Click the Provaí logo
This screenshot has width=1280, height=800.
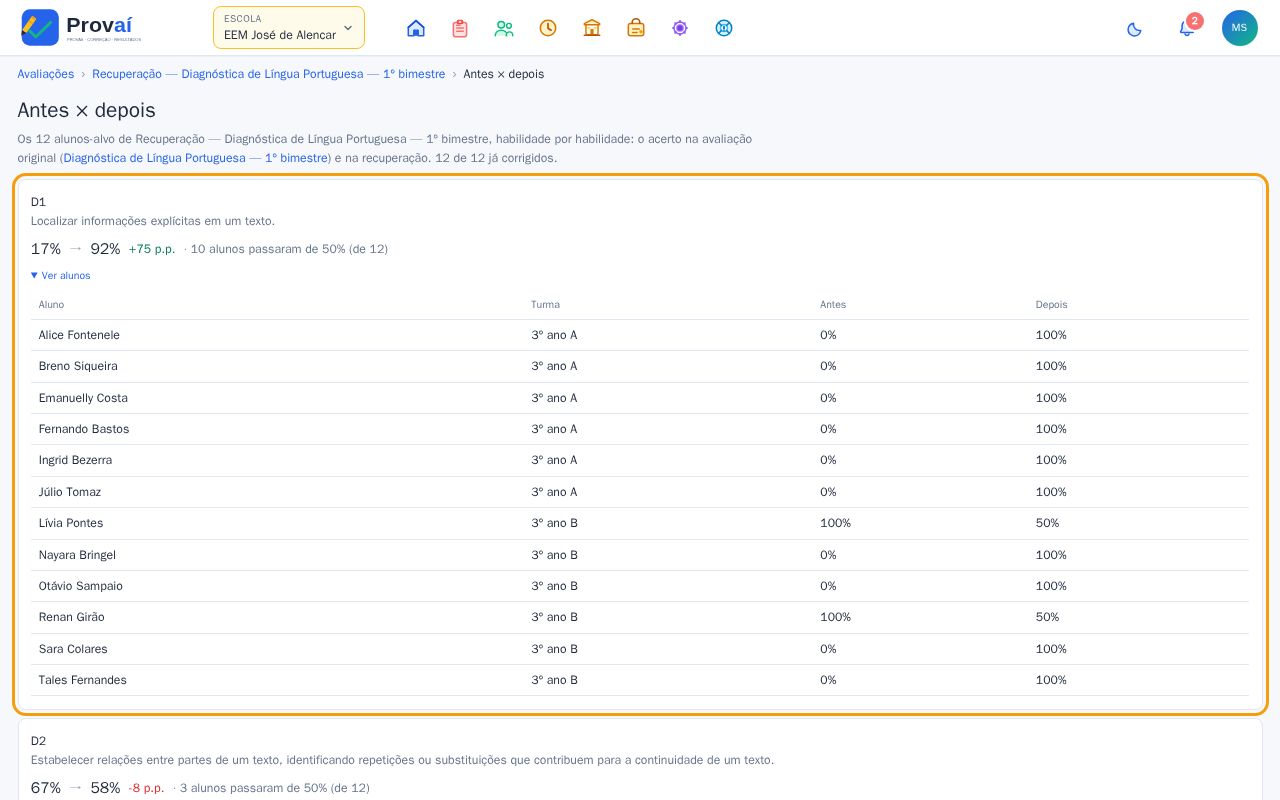click(82, 27)
